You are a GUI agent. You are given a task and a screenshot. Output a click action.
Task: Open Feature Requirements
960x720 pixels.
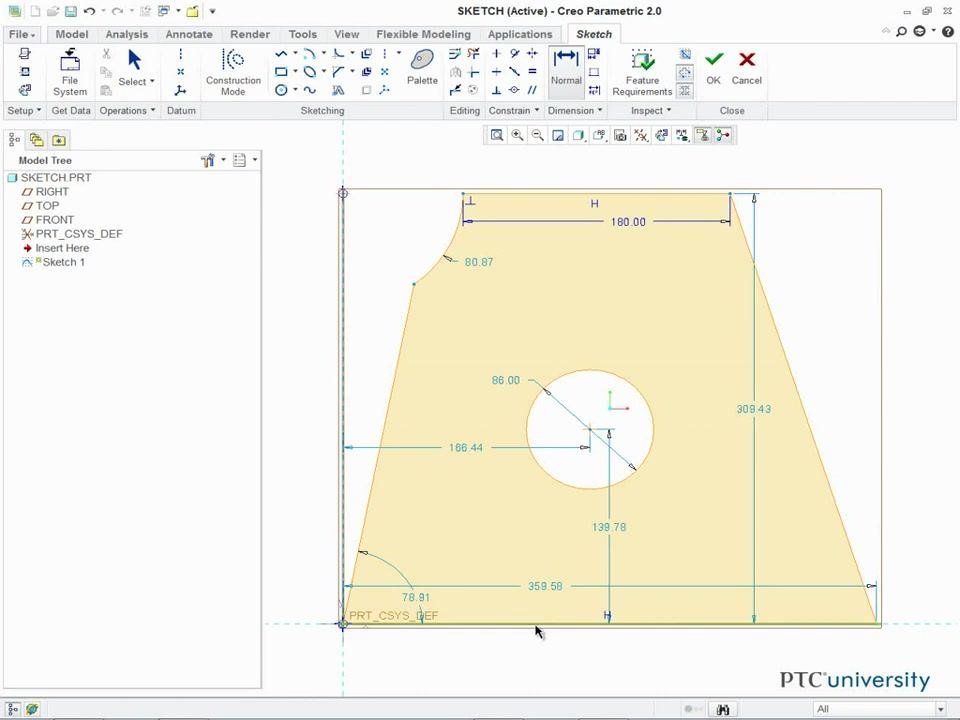[x=642, y=72]
